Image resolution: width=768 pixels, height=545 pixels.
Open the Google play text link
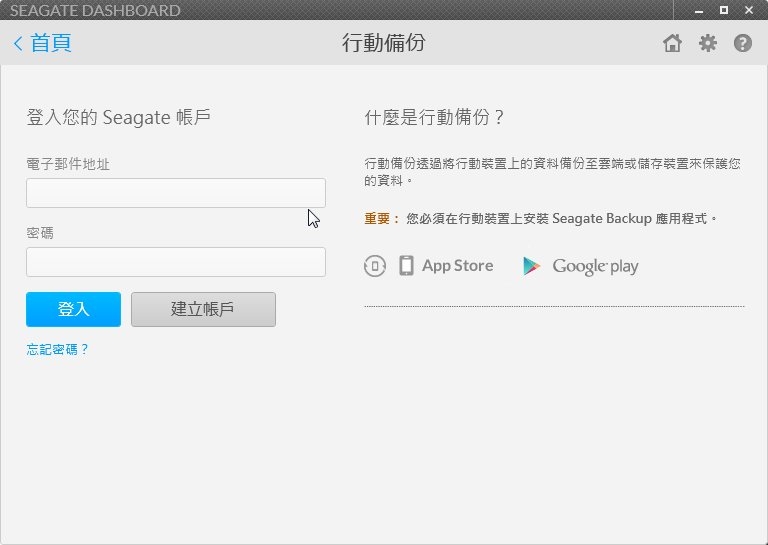595,266
